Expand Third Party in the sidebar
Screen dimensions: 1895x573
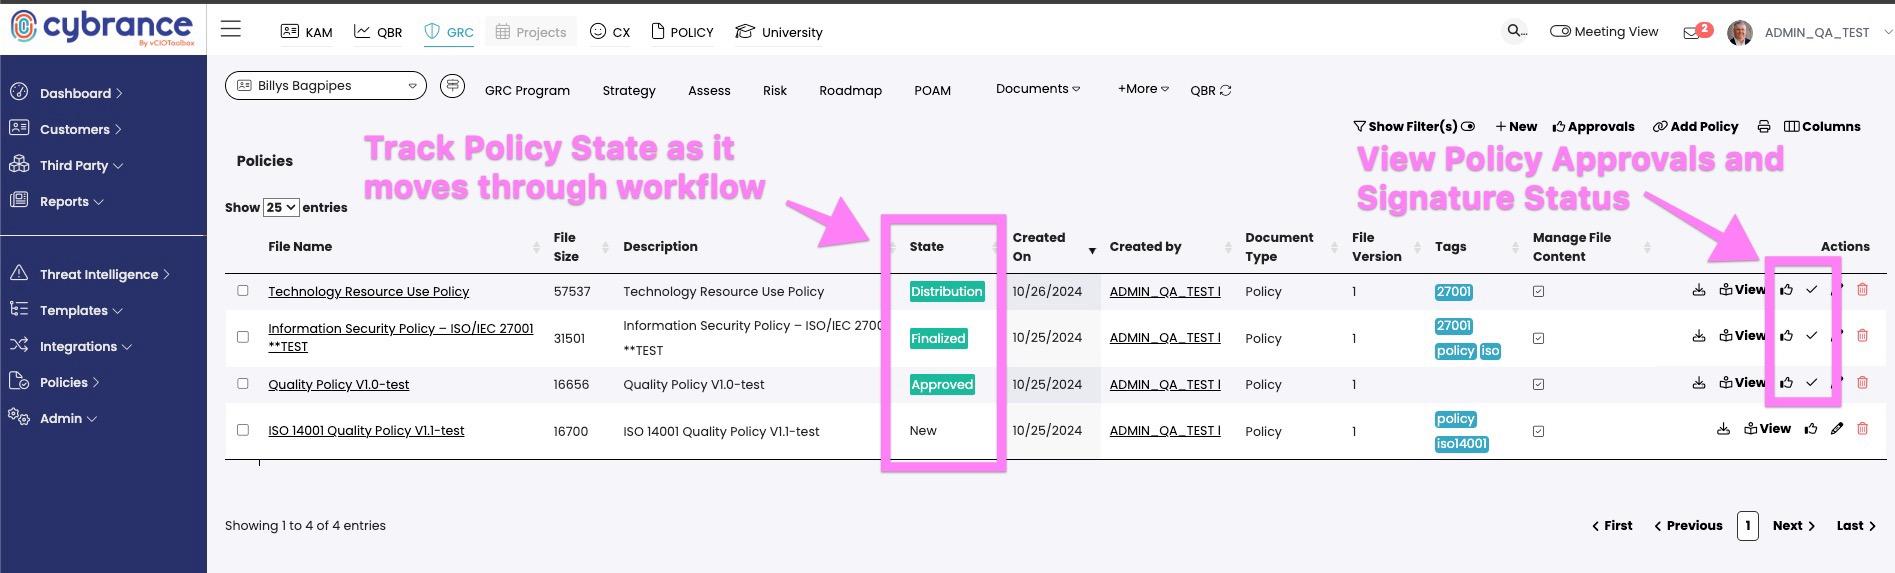[81, 165]
